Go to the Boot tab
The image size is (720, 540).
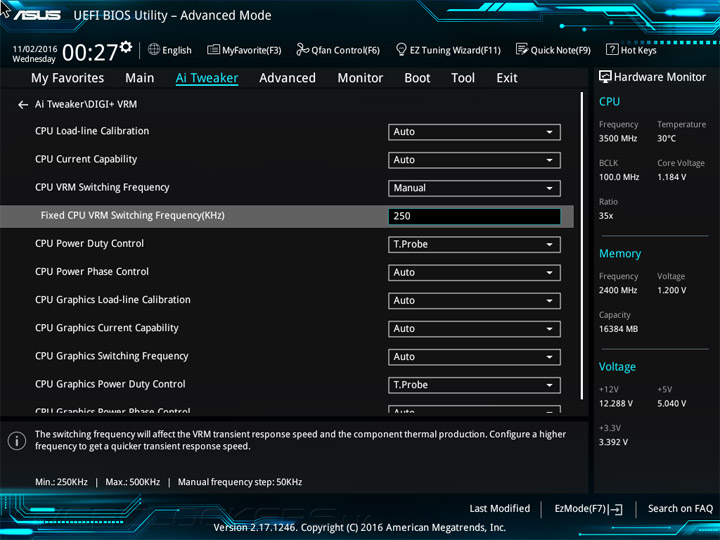417,78
